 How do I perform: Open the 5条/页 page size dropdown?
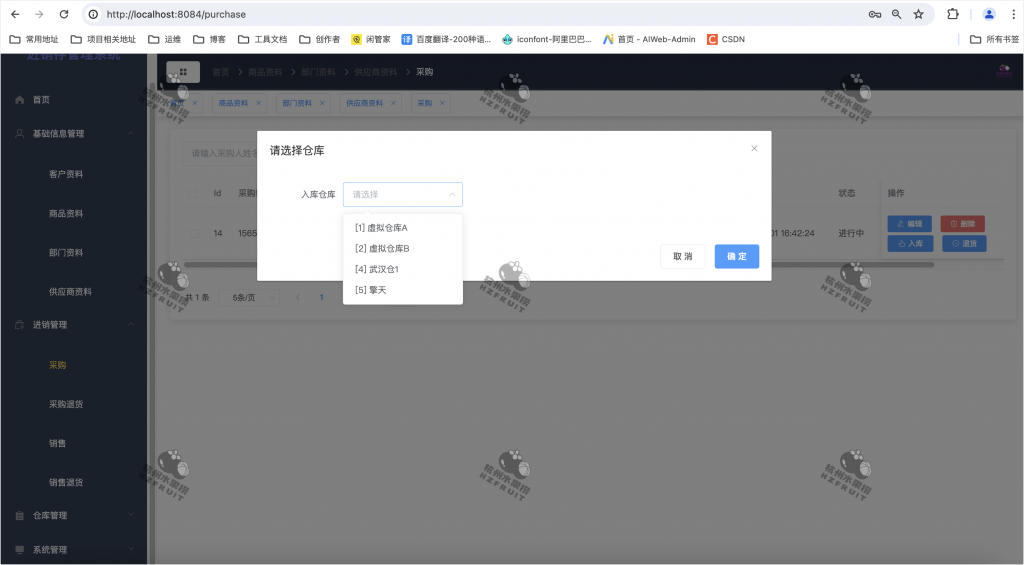pyautogui.click(x=248, y=297)
